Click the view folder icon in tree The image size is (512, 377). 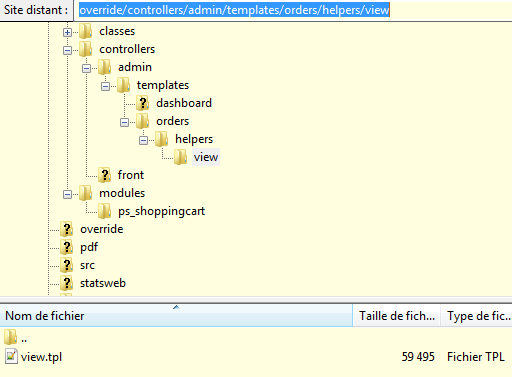click(x=181, y=157)
